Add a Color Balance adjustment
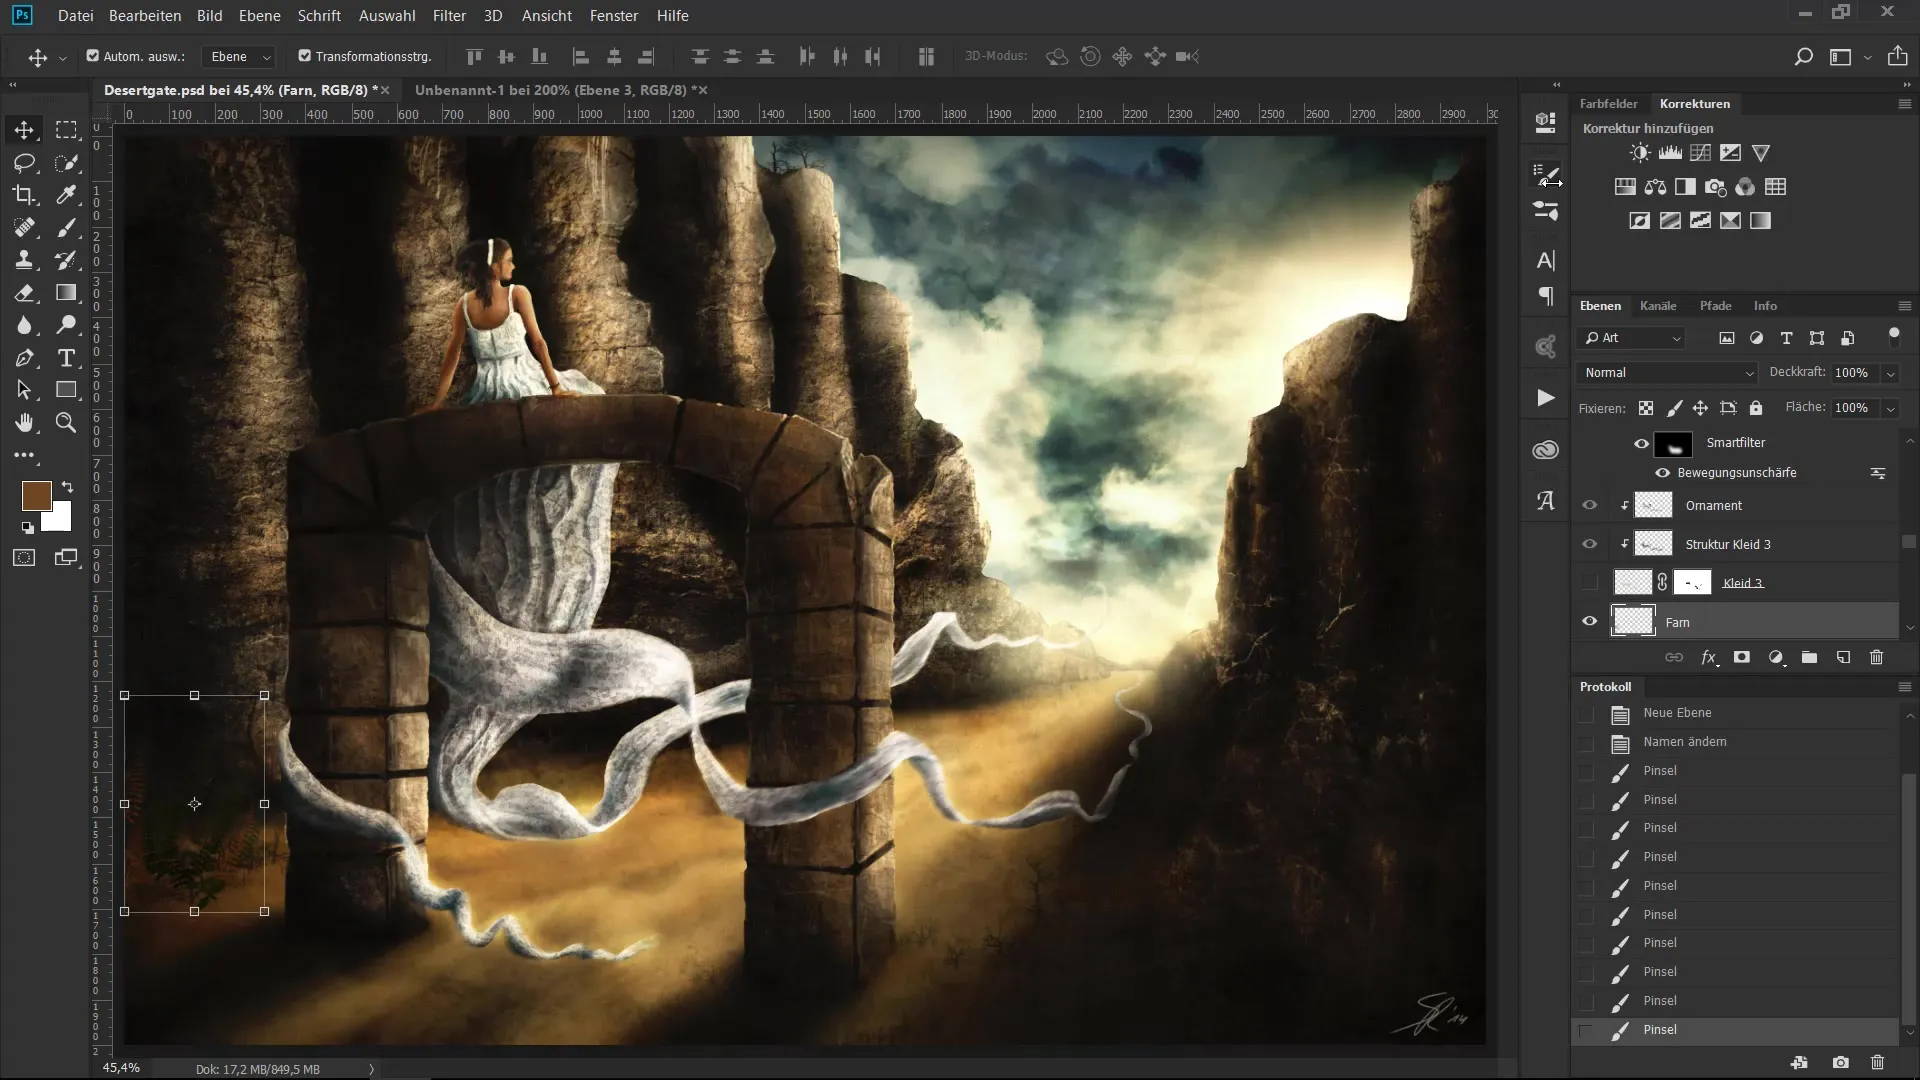The height and width of the screenshot is (1080, 1920). [1655, 187]
